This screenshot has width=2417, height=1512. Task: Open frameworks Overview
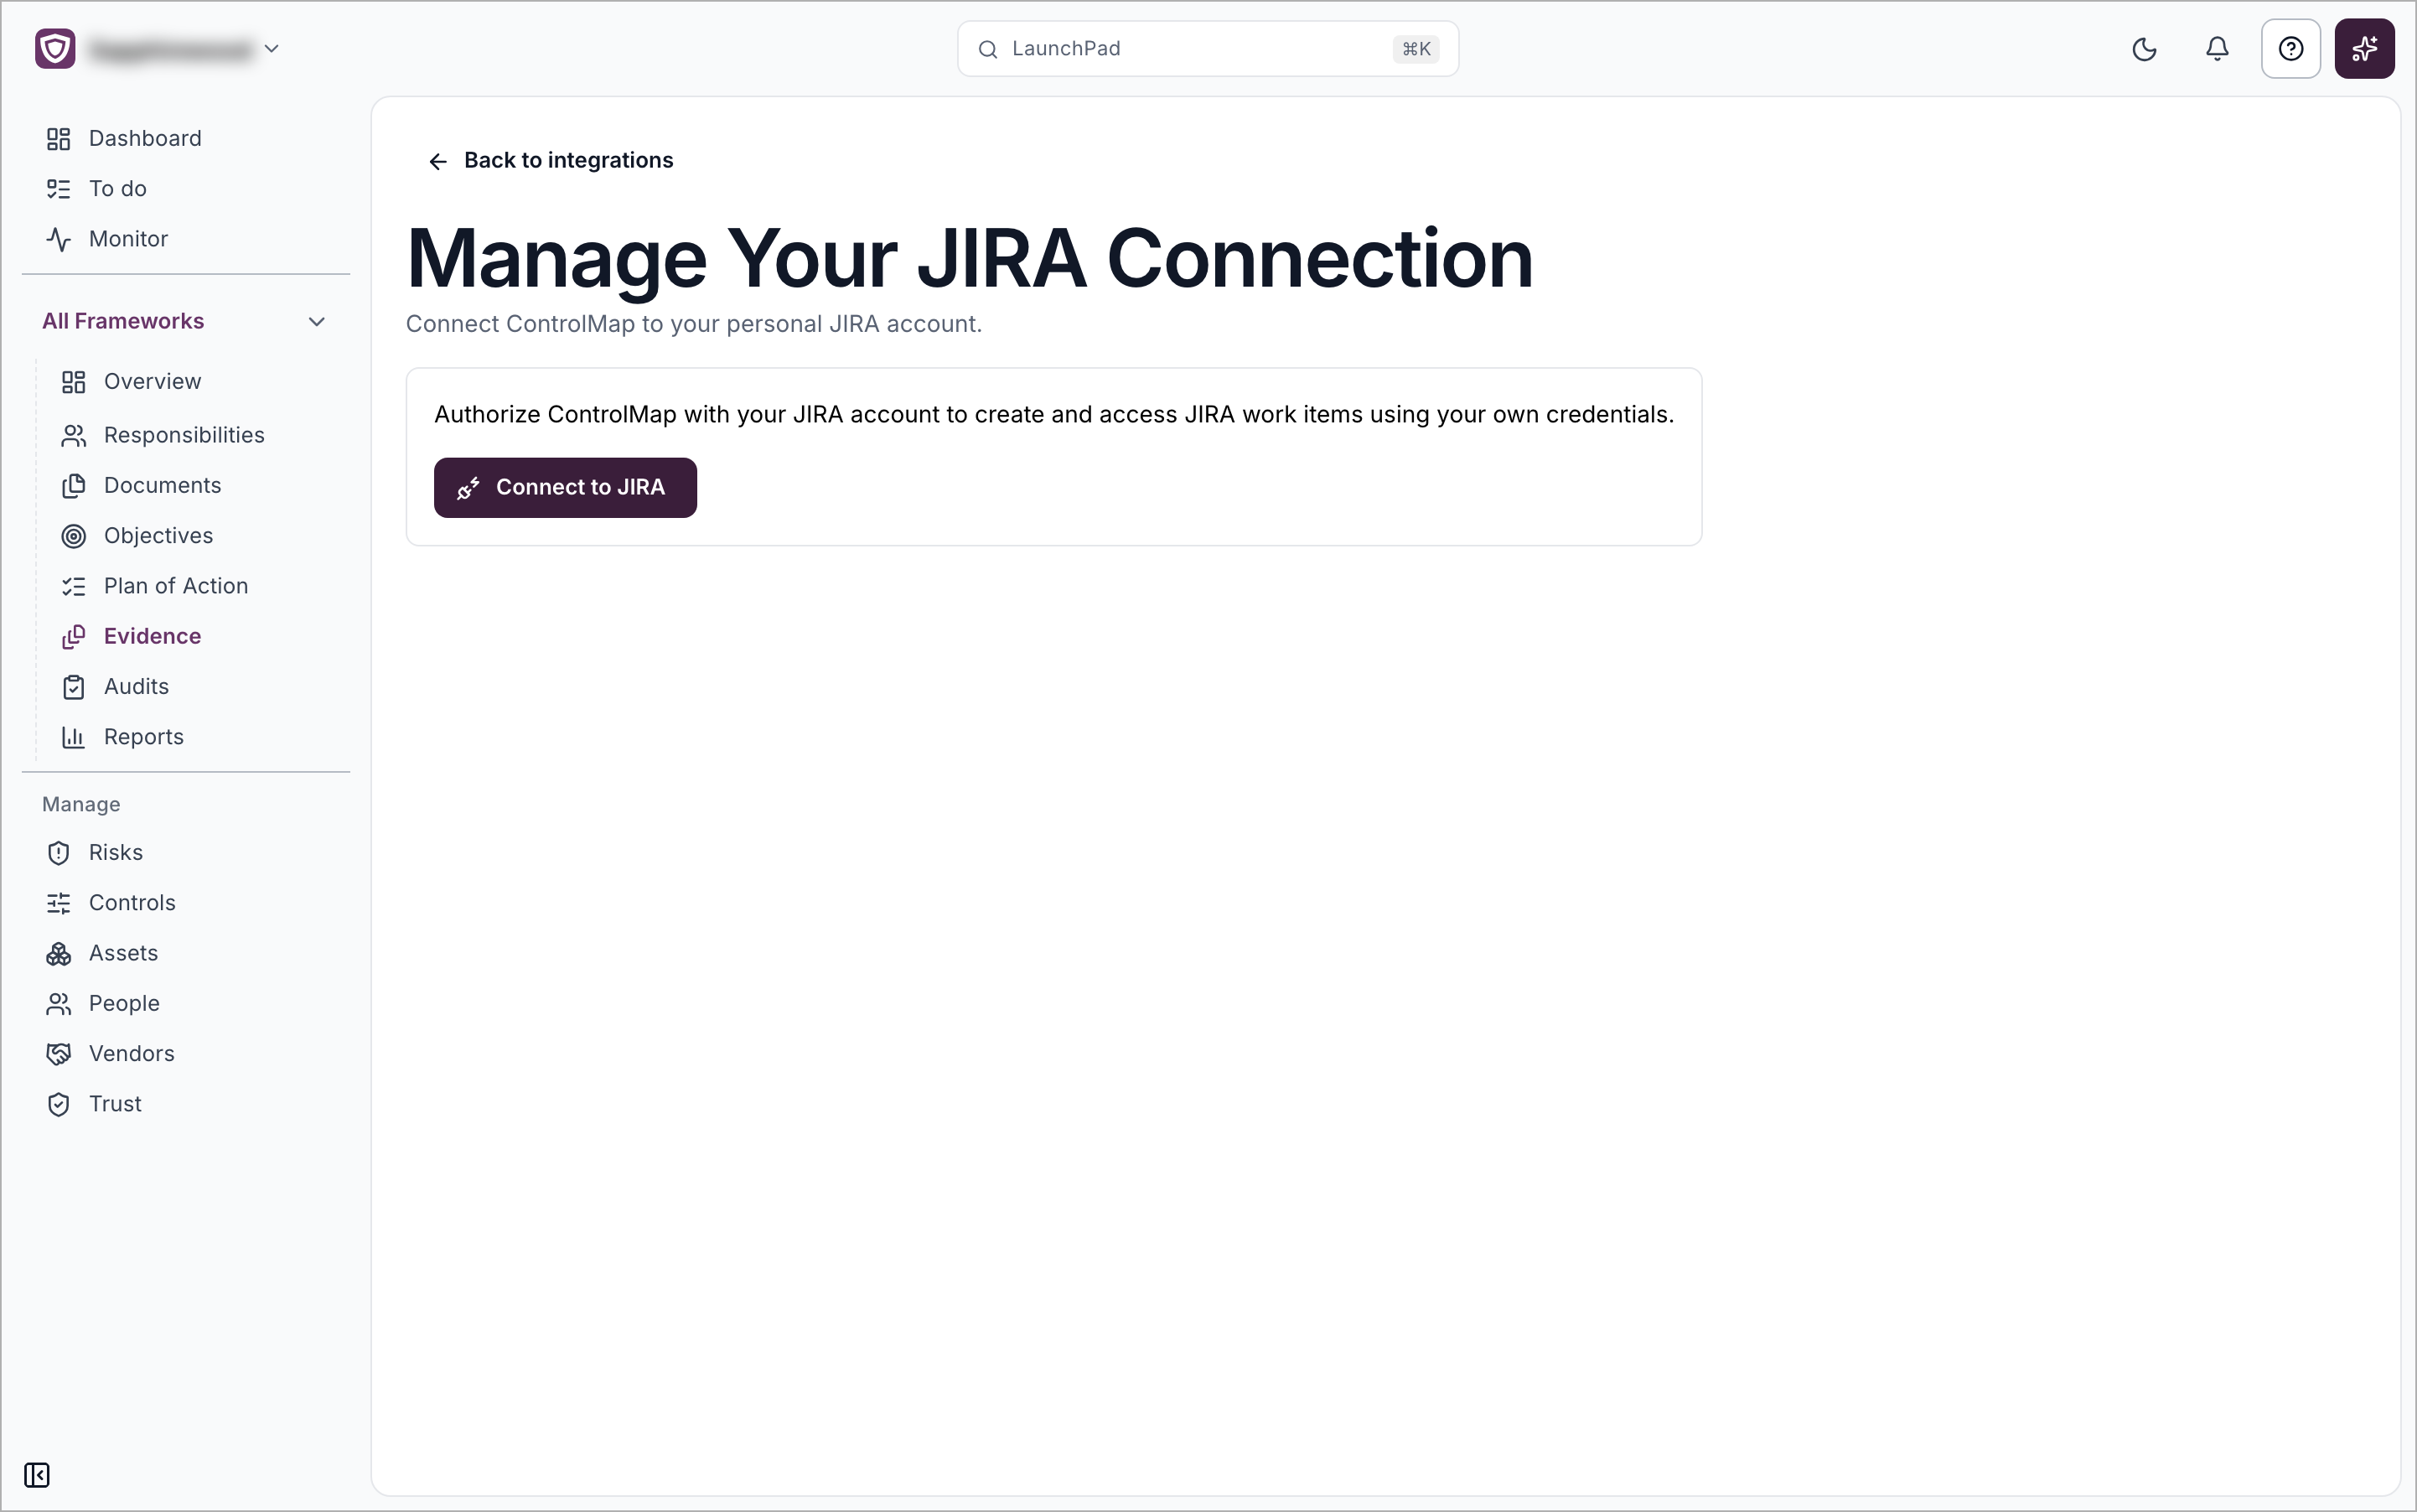tap(152, 381)
